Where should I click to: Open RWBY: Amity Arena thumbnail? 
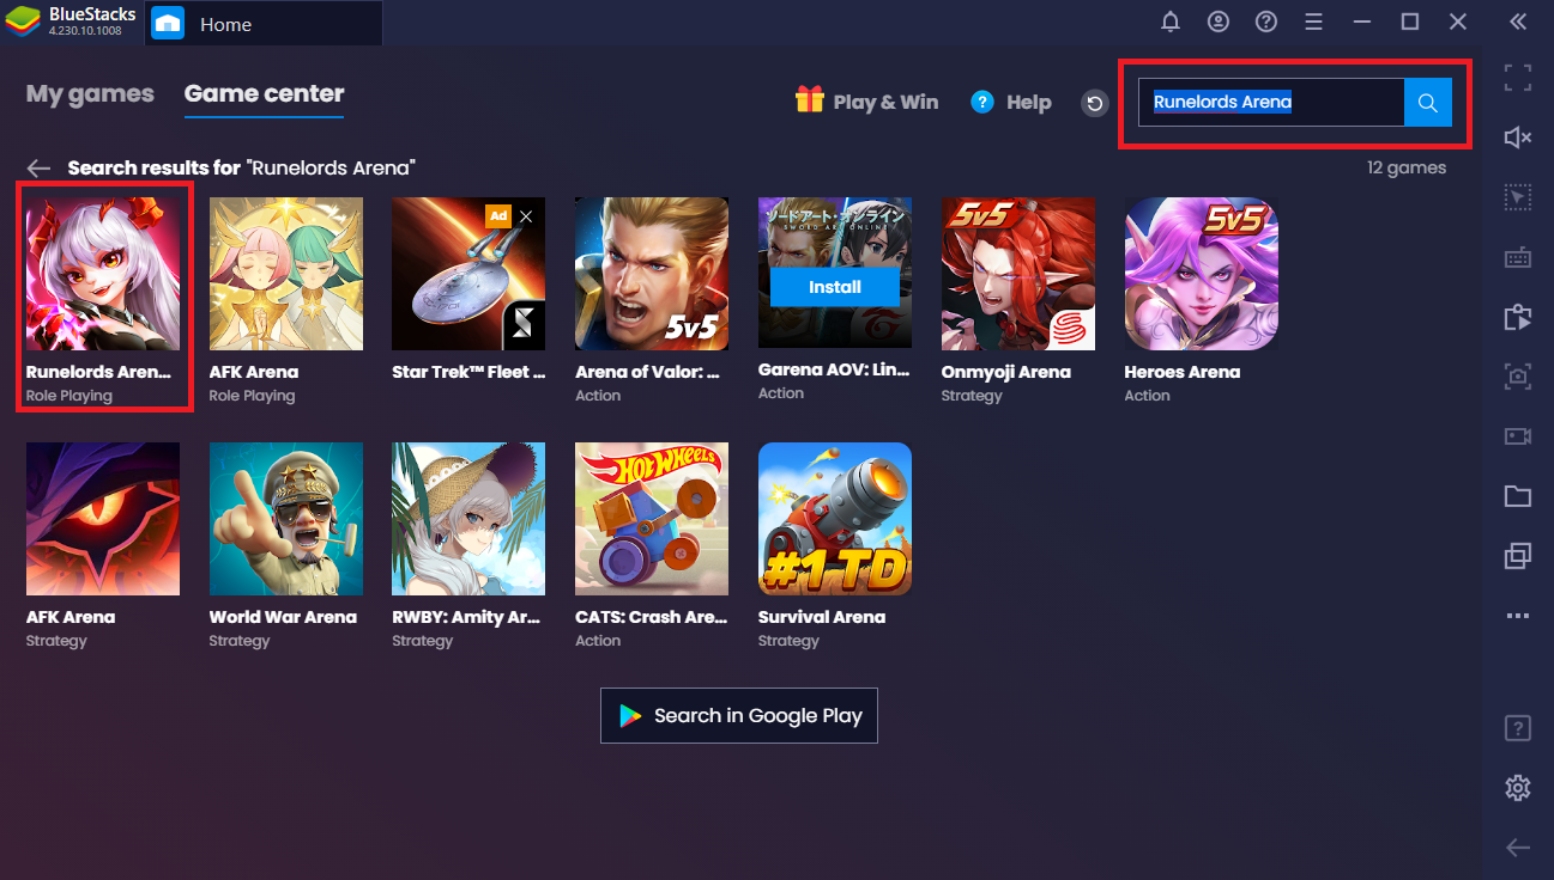(469, 519)
